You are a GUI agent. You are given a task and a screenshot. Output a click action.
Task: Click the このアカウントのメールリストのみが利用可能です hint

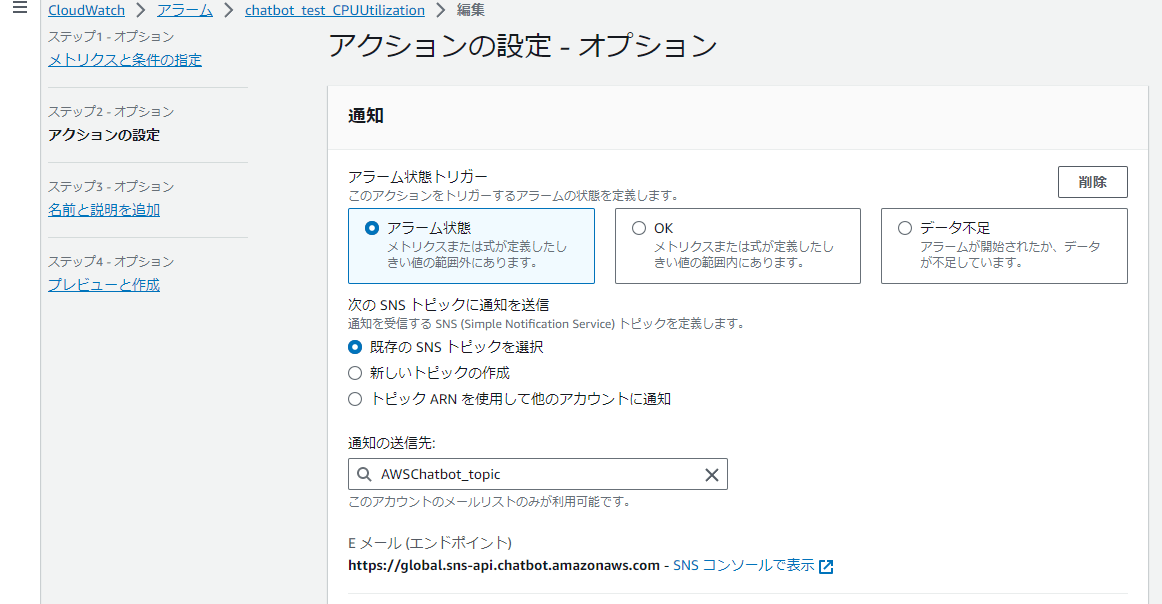(491, 502)
